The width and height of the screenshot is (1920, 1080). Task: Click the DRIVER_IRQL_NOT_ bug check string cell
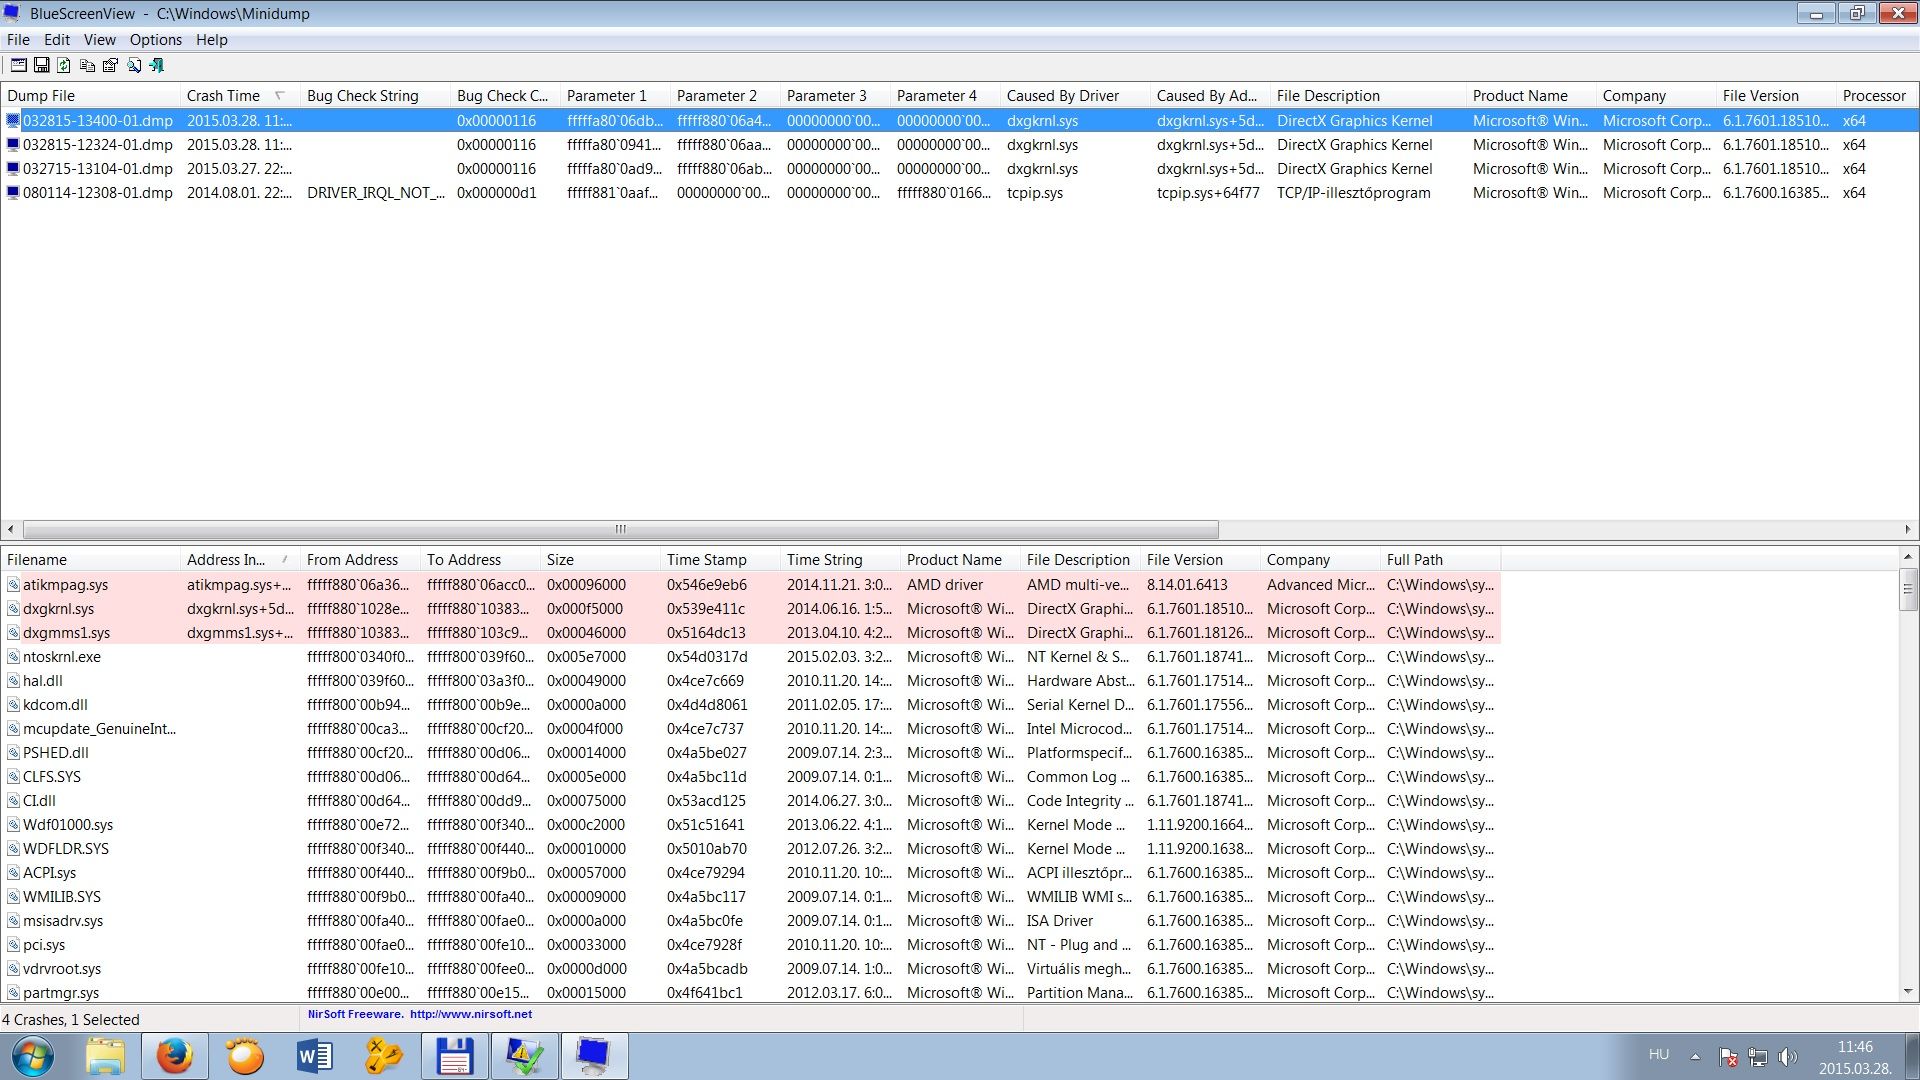pyautogui.click(x=376, y=193)
